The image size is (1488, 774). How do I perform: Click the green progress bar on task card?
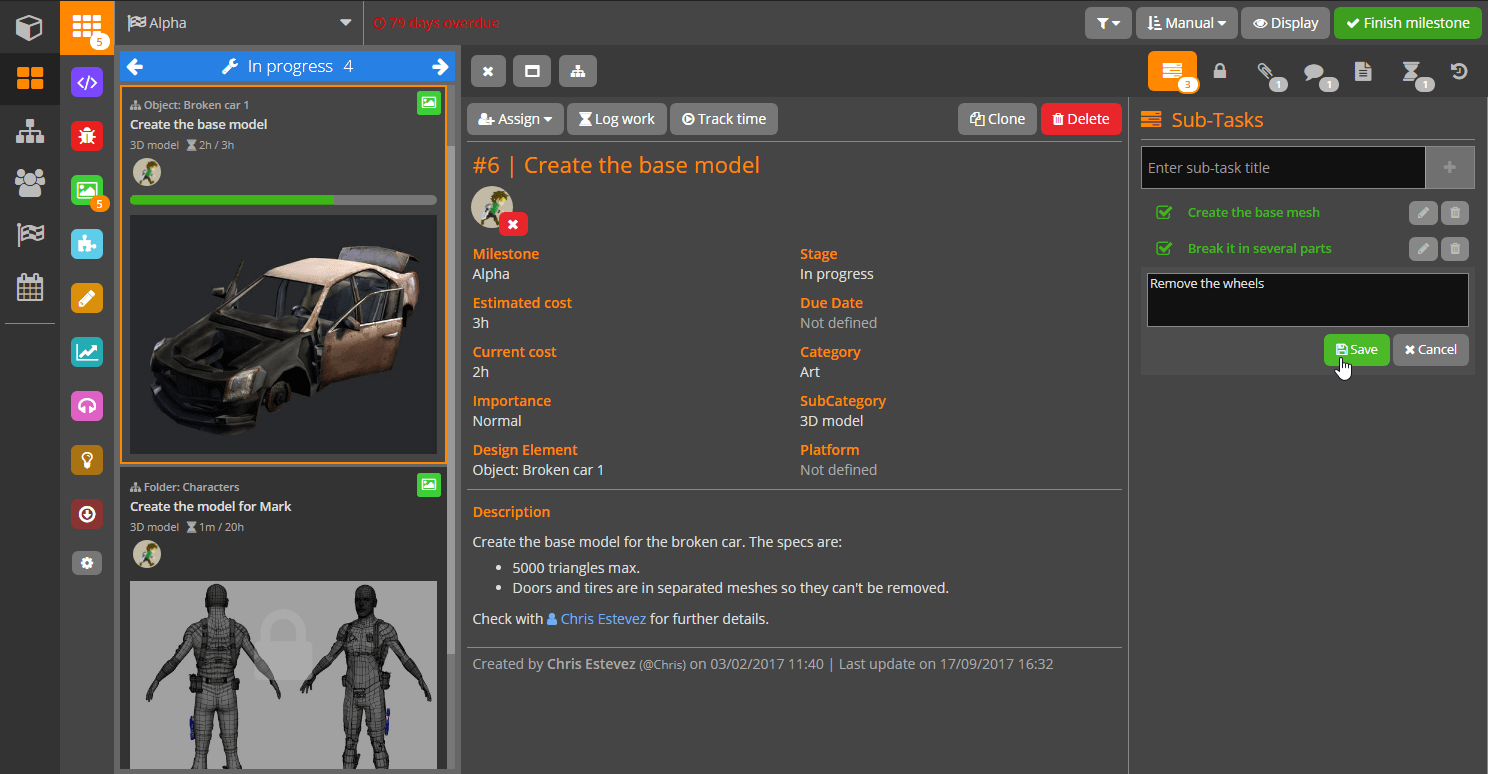click(x=283, y=200)
